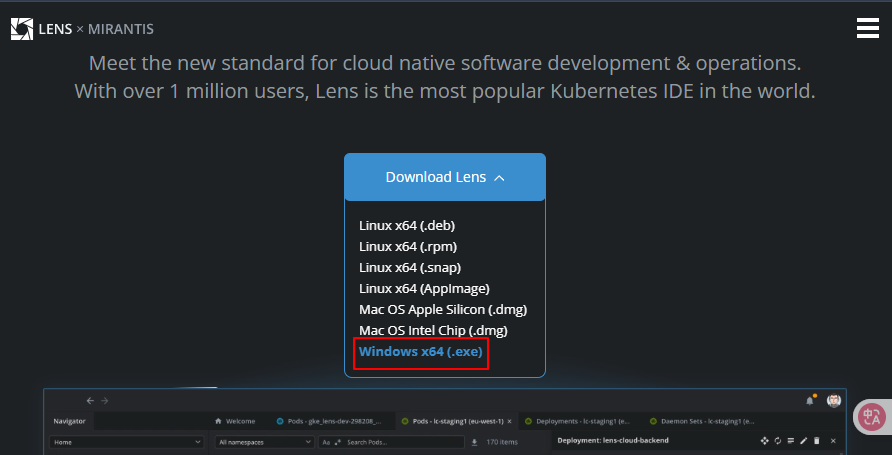Click the back arrow in Lens preview
892x455 pixels.
coord(90,401)
